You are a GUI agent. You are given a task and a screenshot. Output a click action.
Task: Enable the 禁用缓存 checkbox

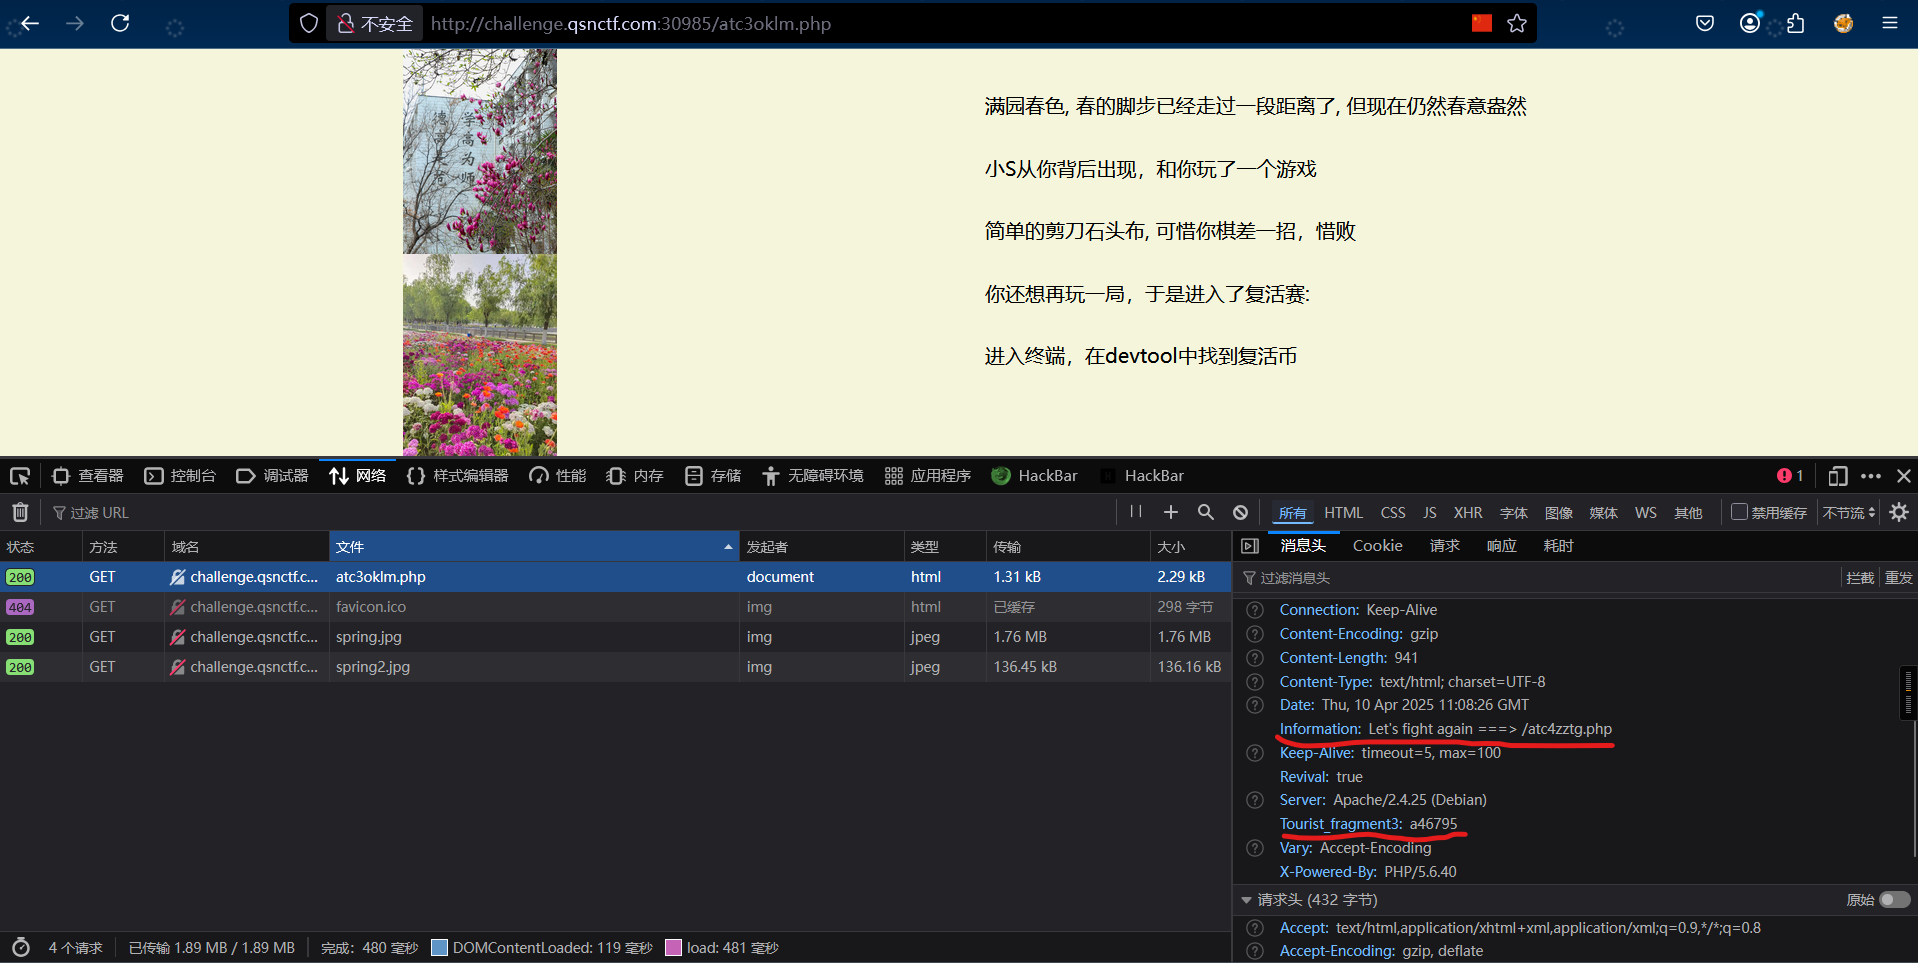(1739, 512)
